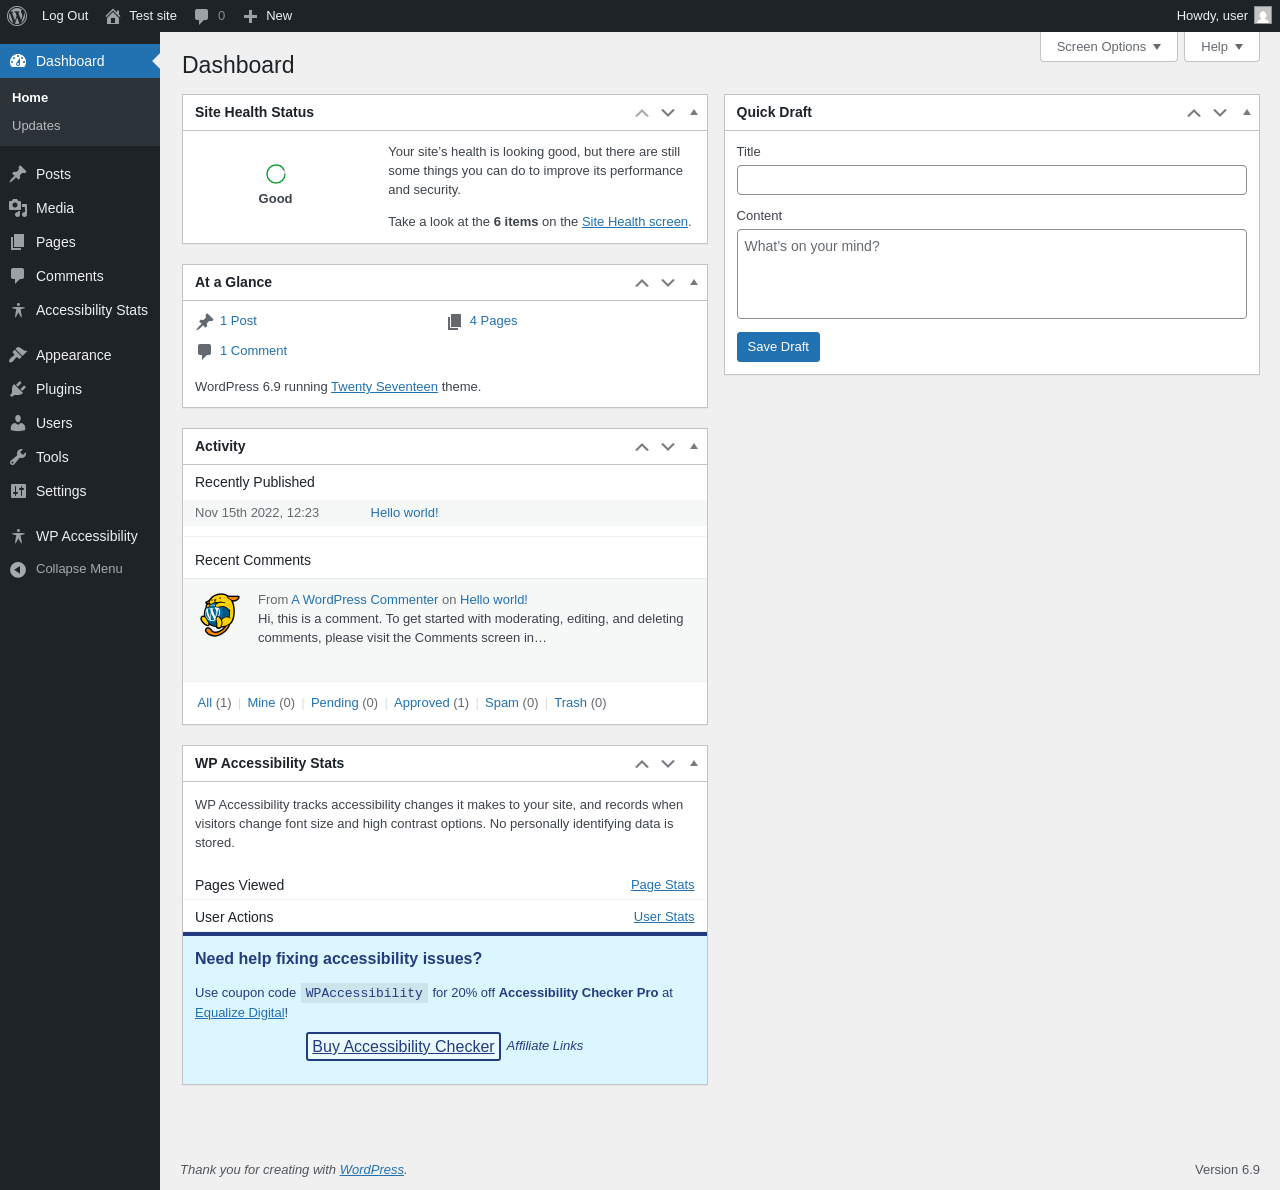The height and width of the screenshot is (1190, 1280).
Task: Click the Collapse Menu arrow icon
Action: pos(18,569)
